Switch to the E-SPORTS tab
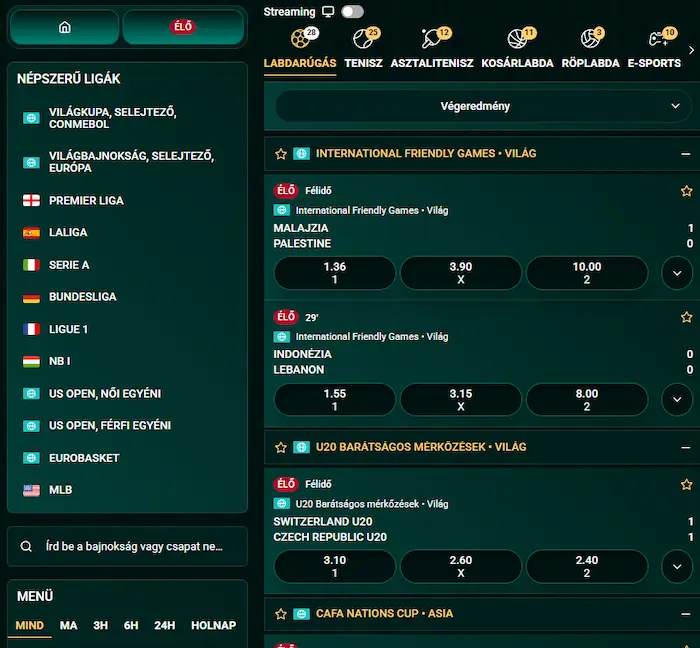 point(654,63)
